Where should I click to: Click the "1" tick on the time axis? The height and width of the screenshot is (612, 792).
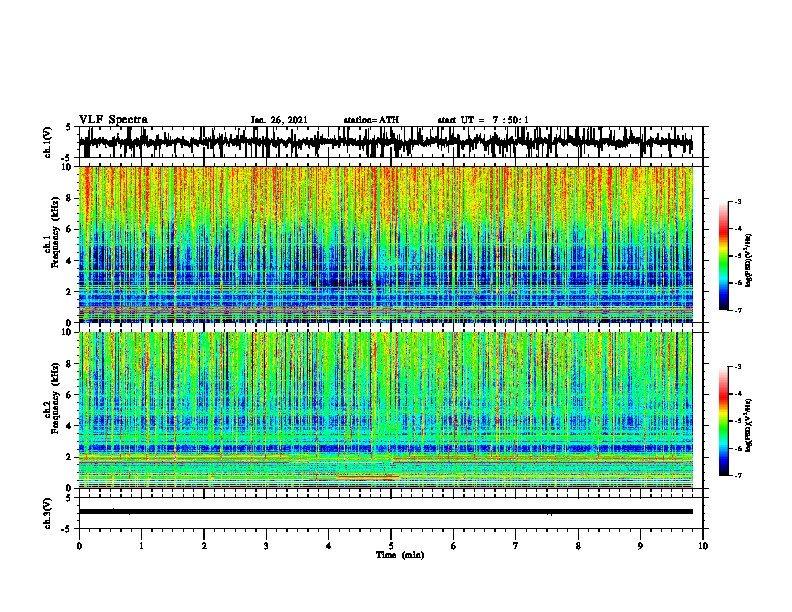(x=141, y=546)
